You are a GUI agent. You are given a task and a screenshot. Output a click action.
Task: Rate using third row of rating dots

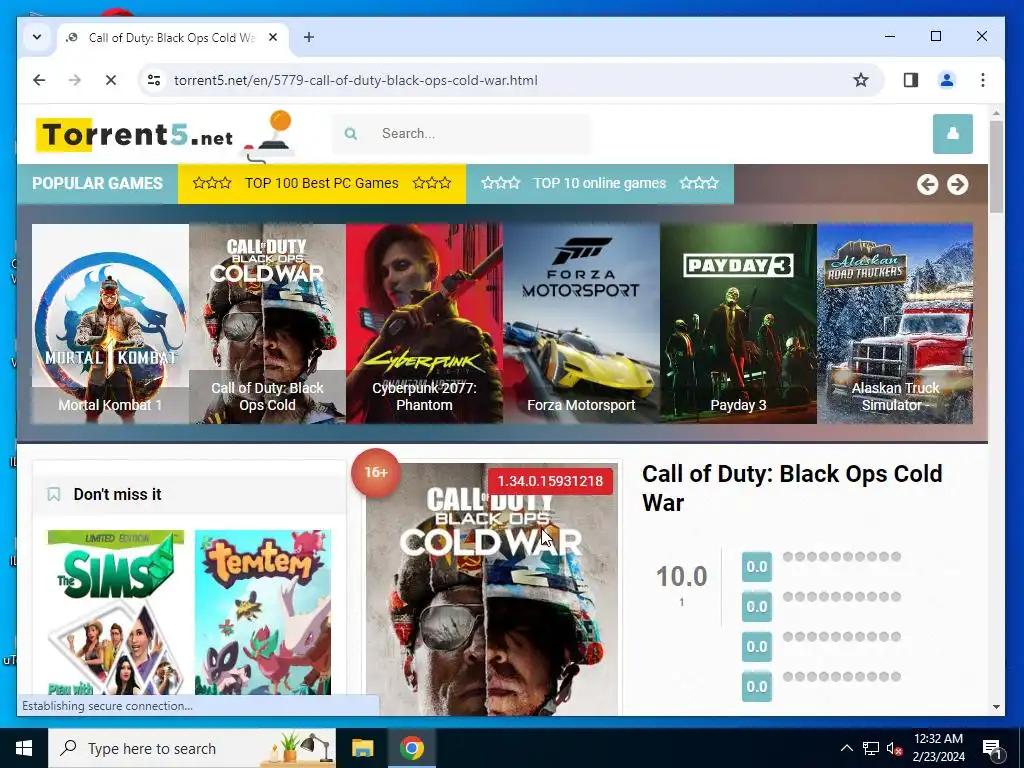tap(842, 636)
